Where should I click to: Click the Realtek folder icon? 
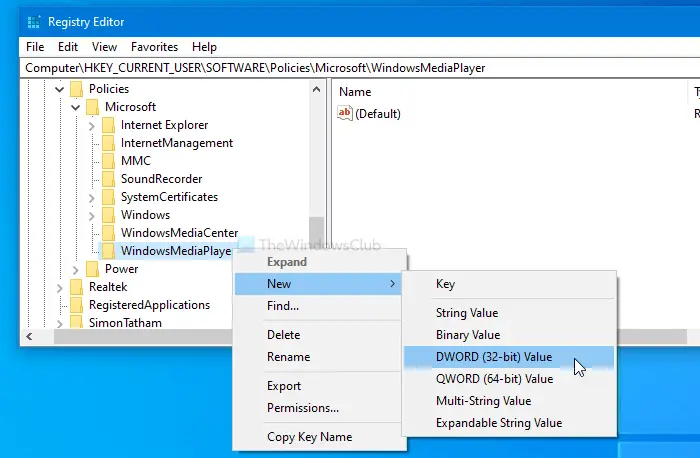pyautogui.click(x=77, y=287)
